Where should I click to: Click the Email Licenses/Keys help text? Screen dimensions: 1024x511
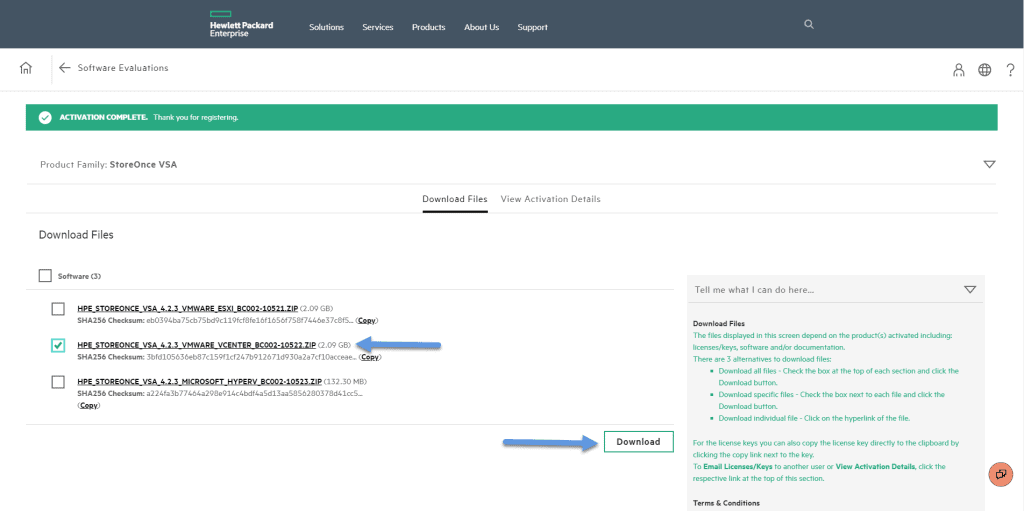click(738, 467)
